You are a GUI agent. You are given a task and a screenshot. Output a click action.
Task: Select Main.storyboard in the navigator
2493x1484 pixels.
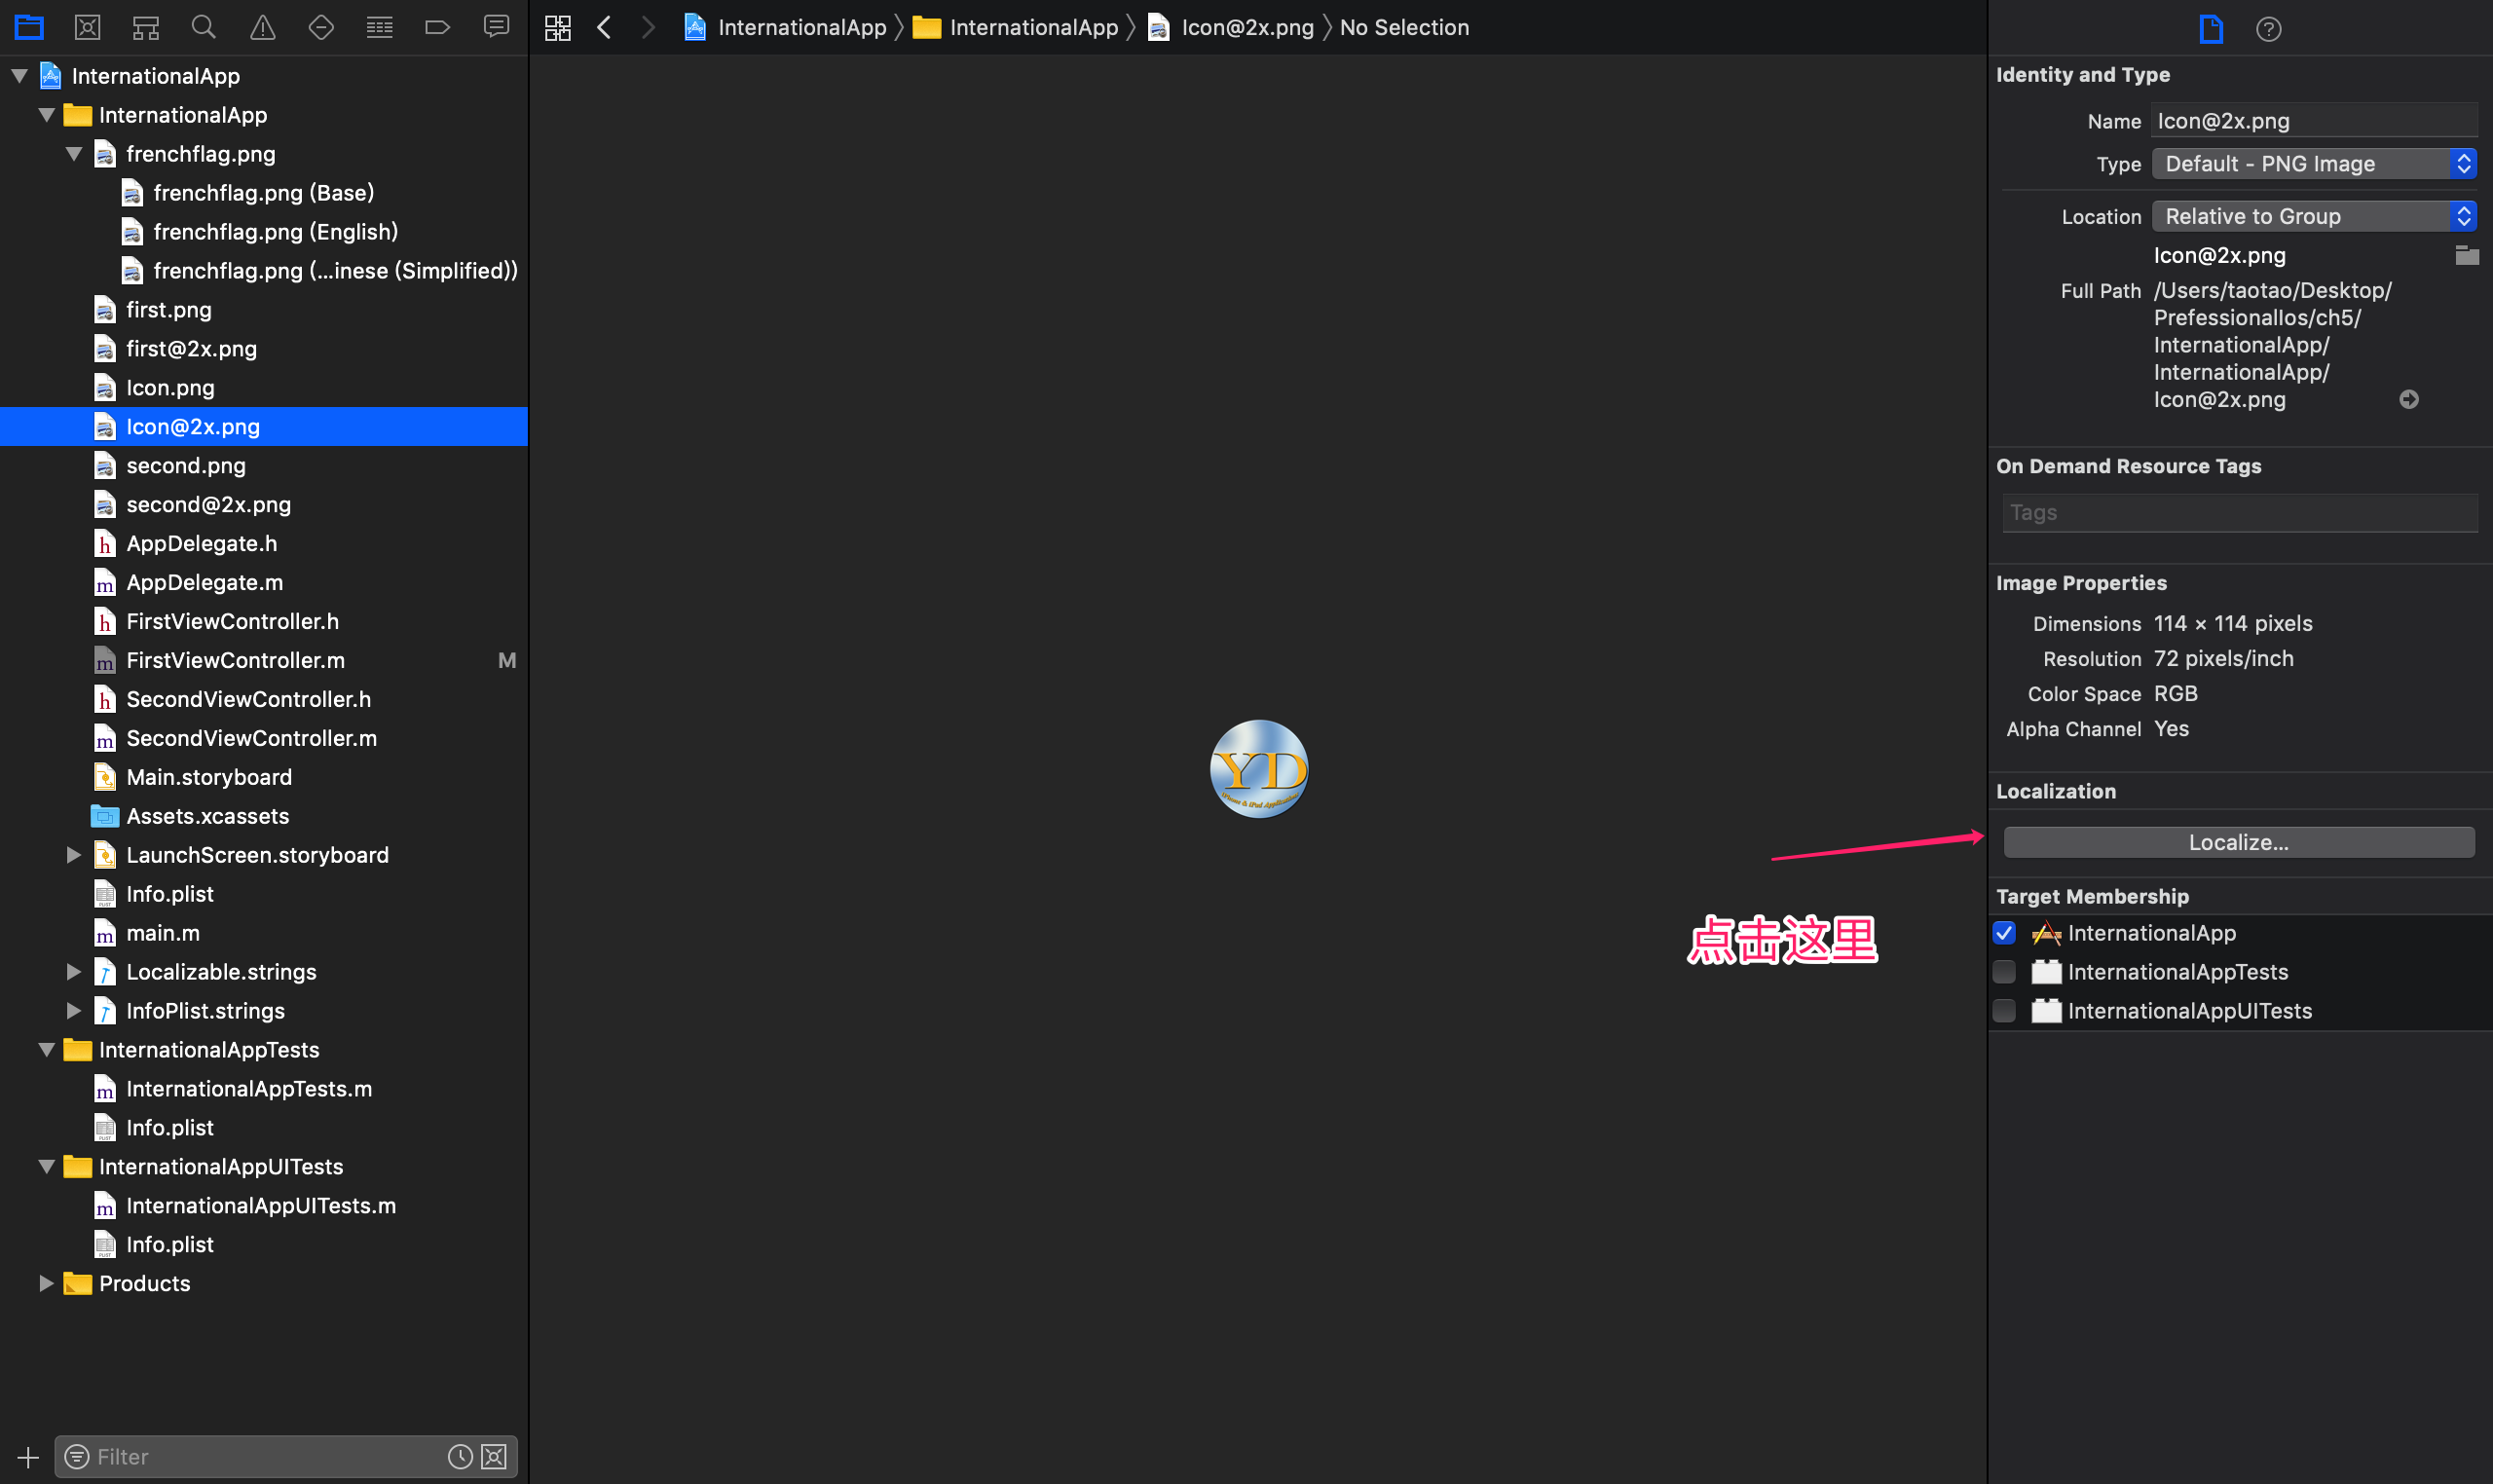pyautogui.click(x=209, y=777)
